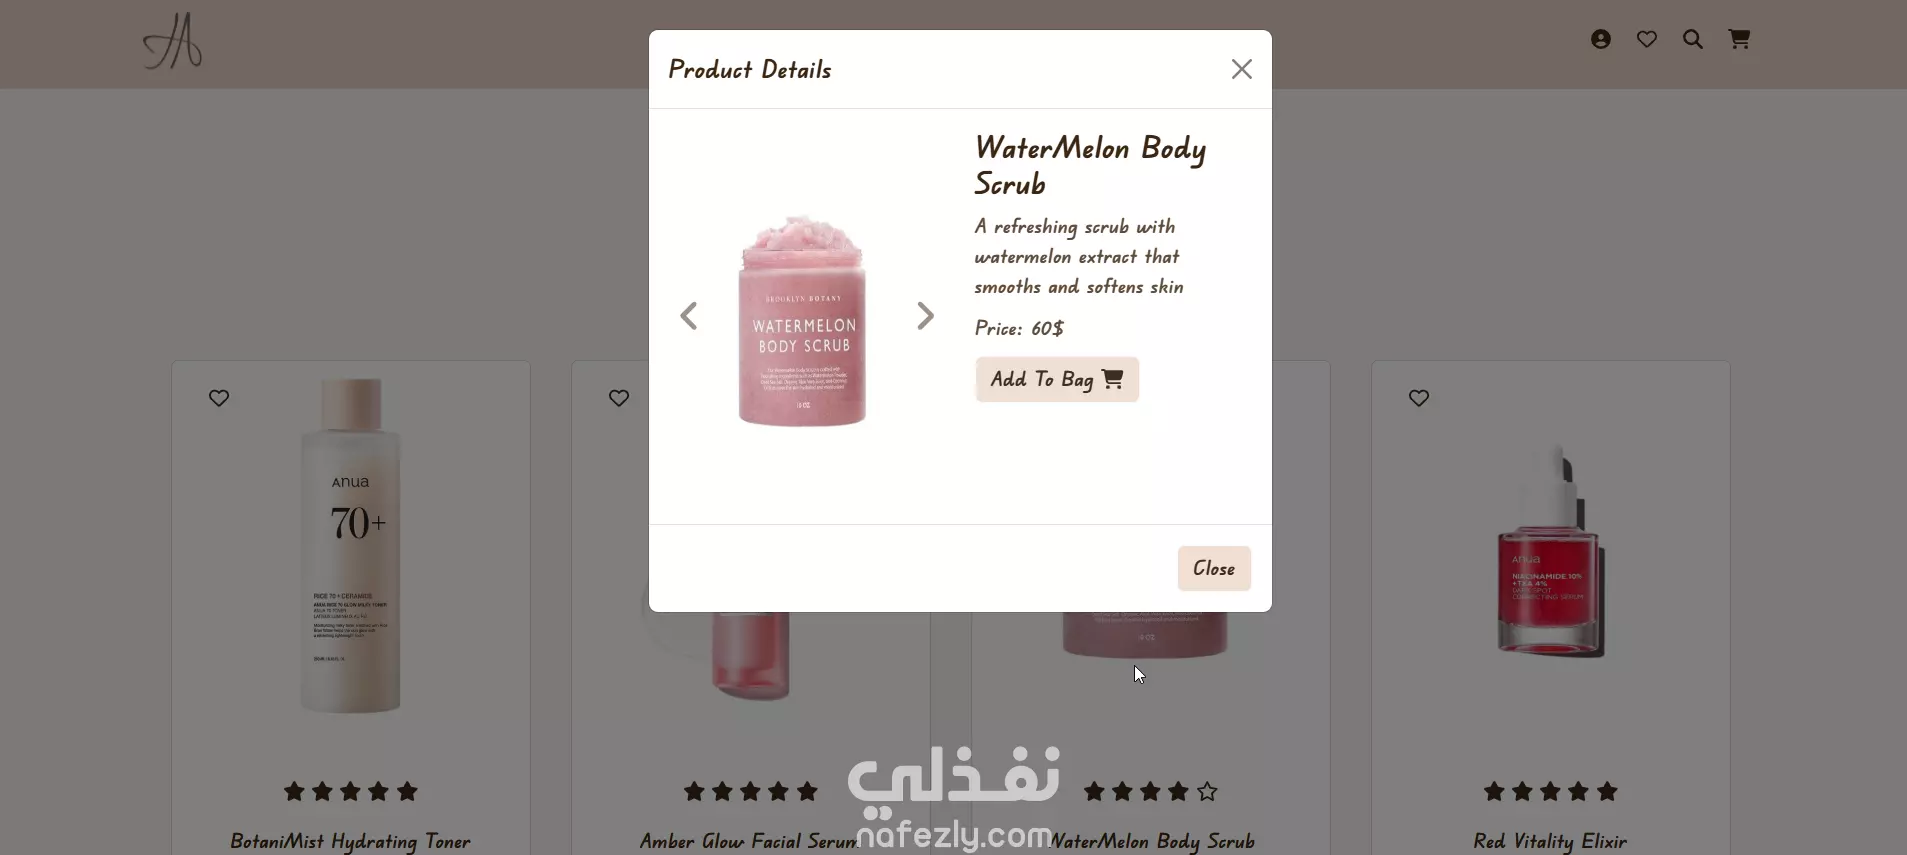
Task: Click the WaterMelon Body Scrub modal image
Action: click(x=803, y=320)
